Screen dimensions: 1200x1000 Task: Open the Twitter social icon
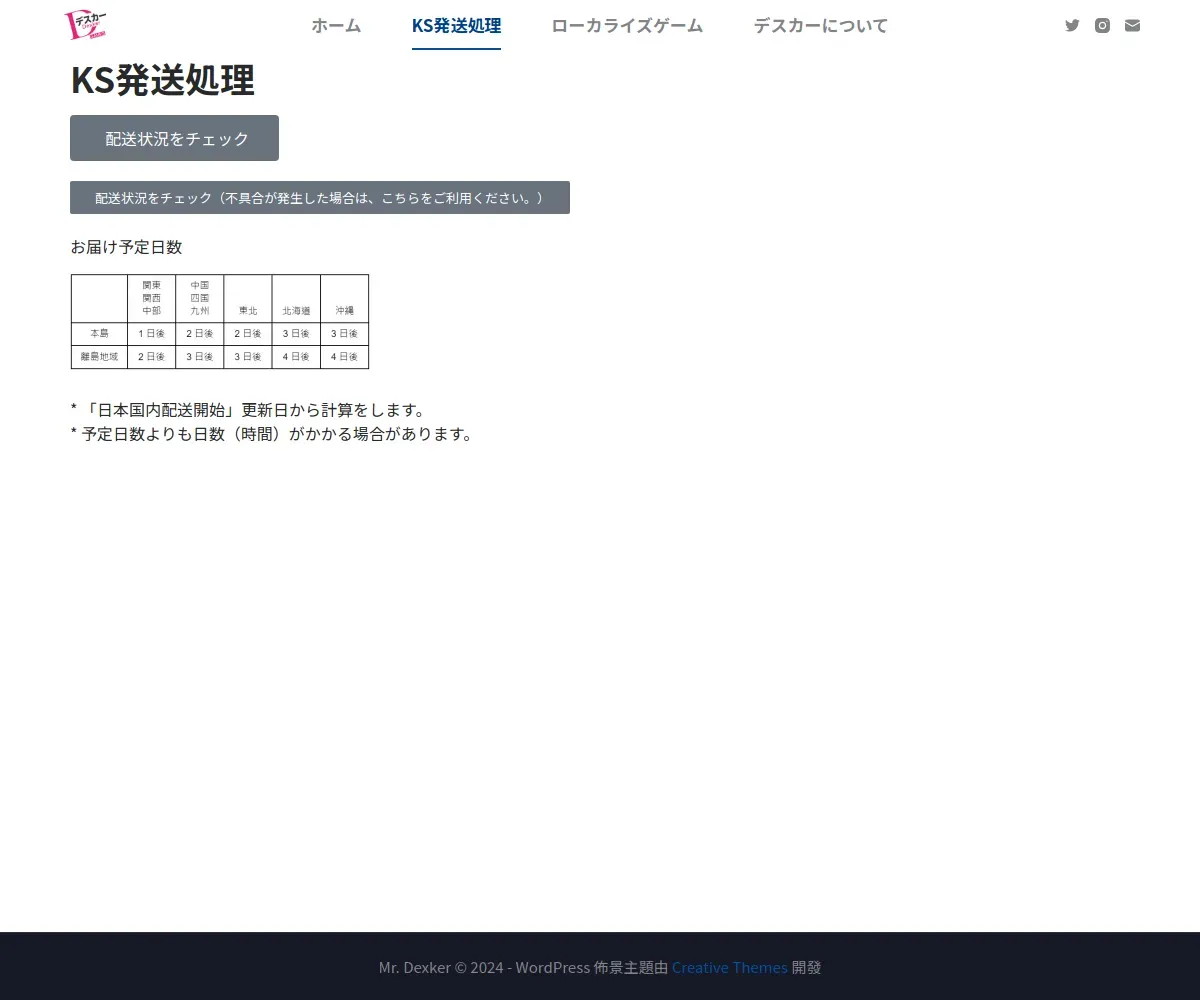(1072, 26)
